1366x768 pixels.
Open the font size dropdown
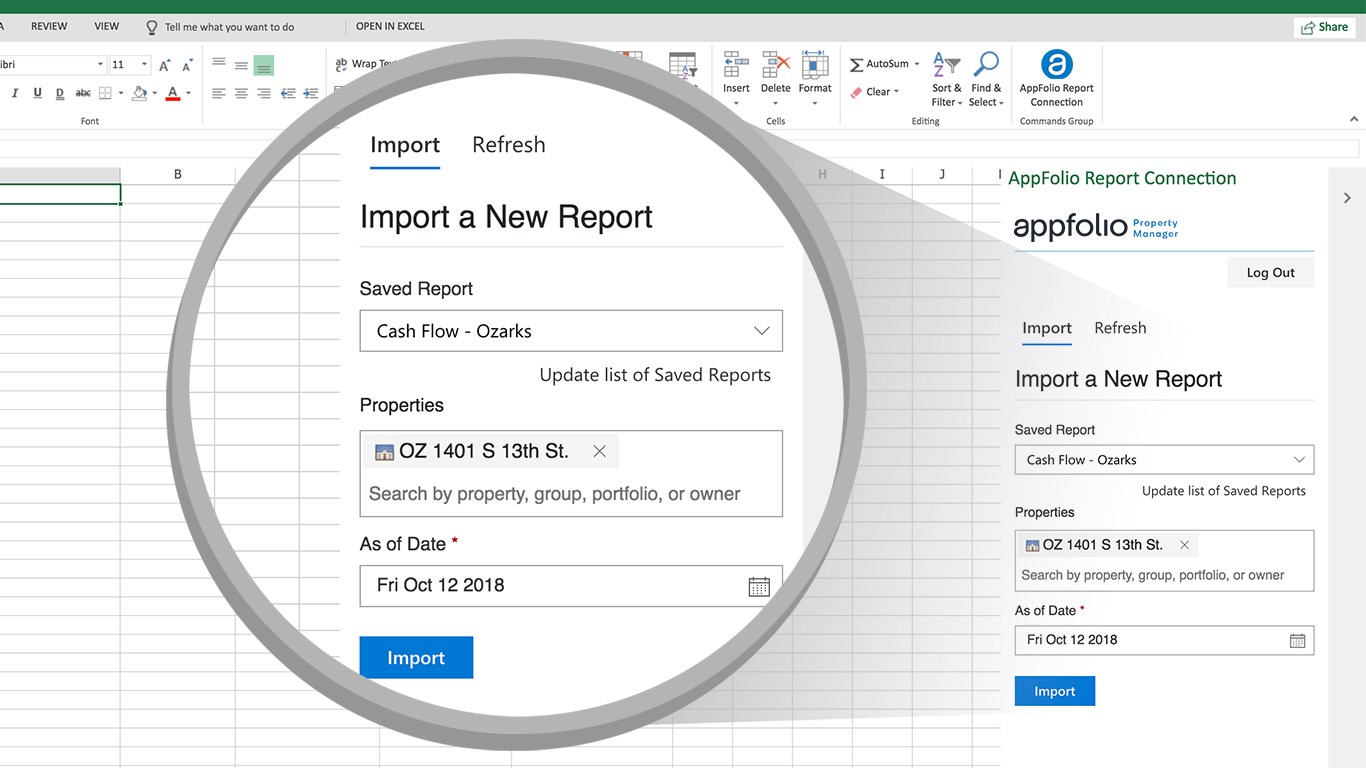pyautogui.click(x=142, y=64)
